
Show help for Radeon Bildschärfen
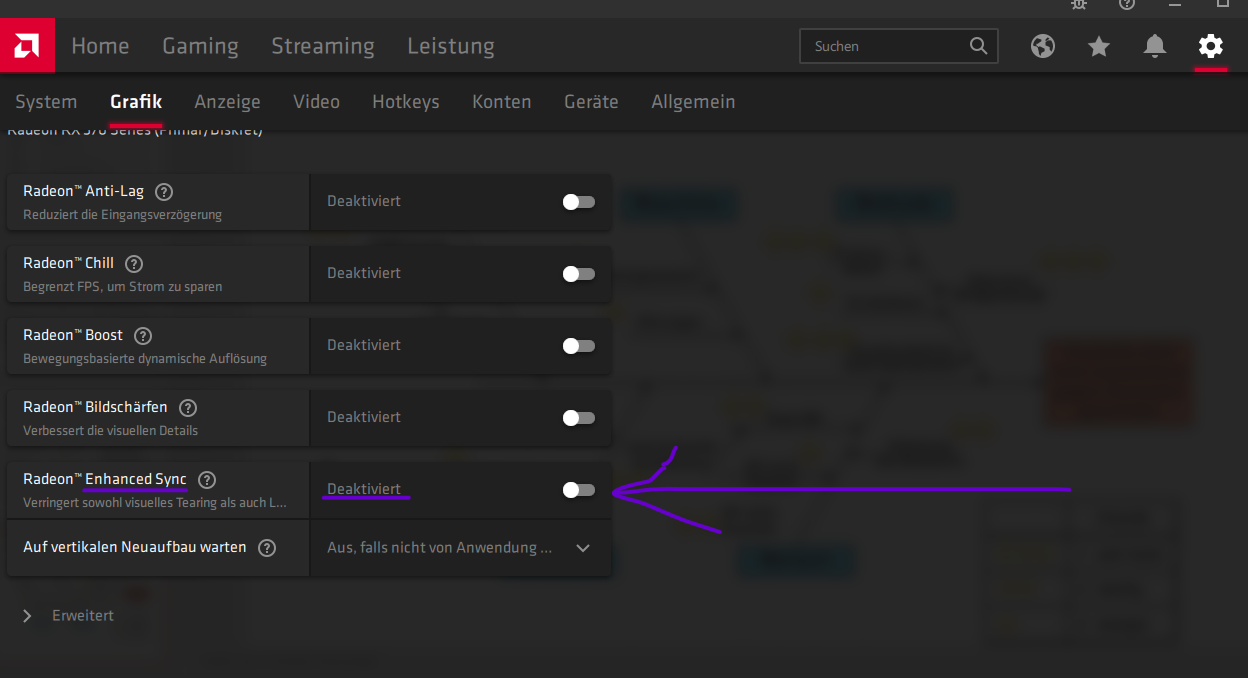coord(187,407)
